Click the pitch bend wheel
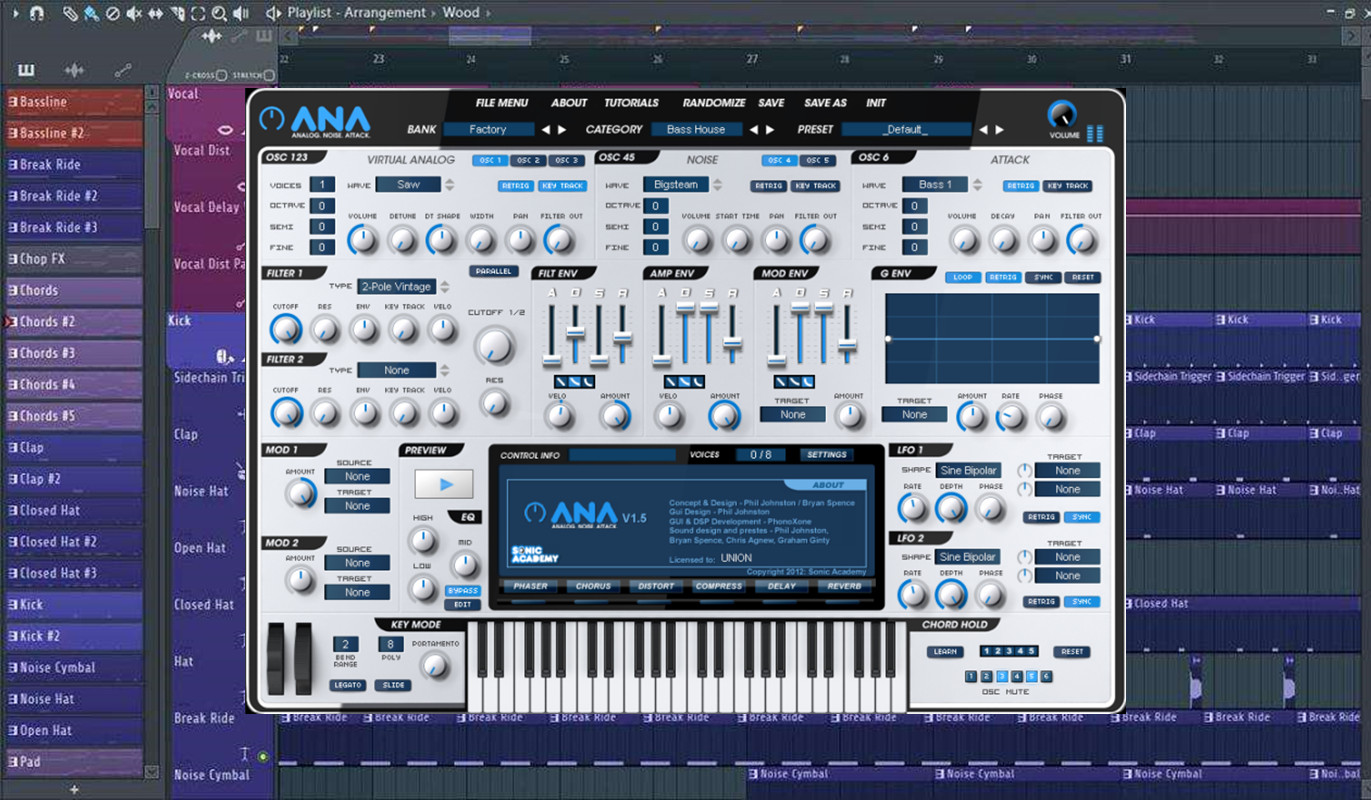This screenshot has width=1371, height=800. point(275,659)
